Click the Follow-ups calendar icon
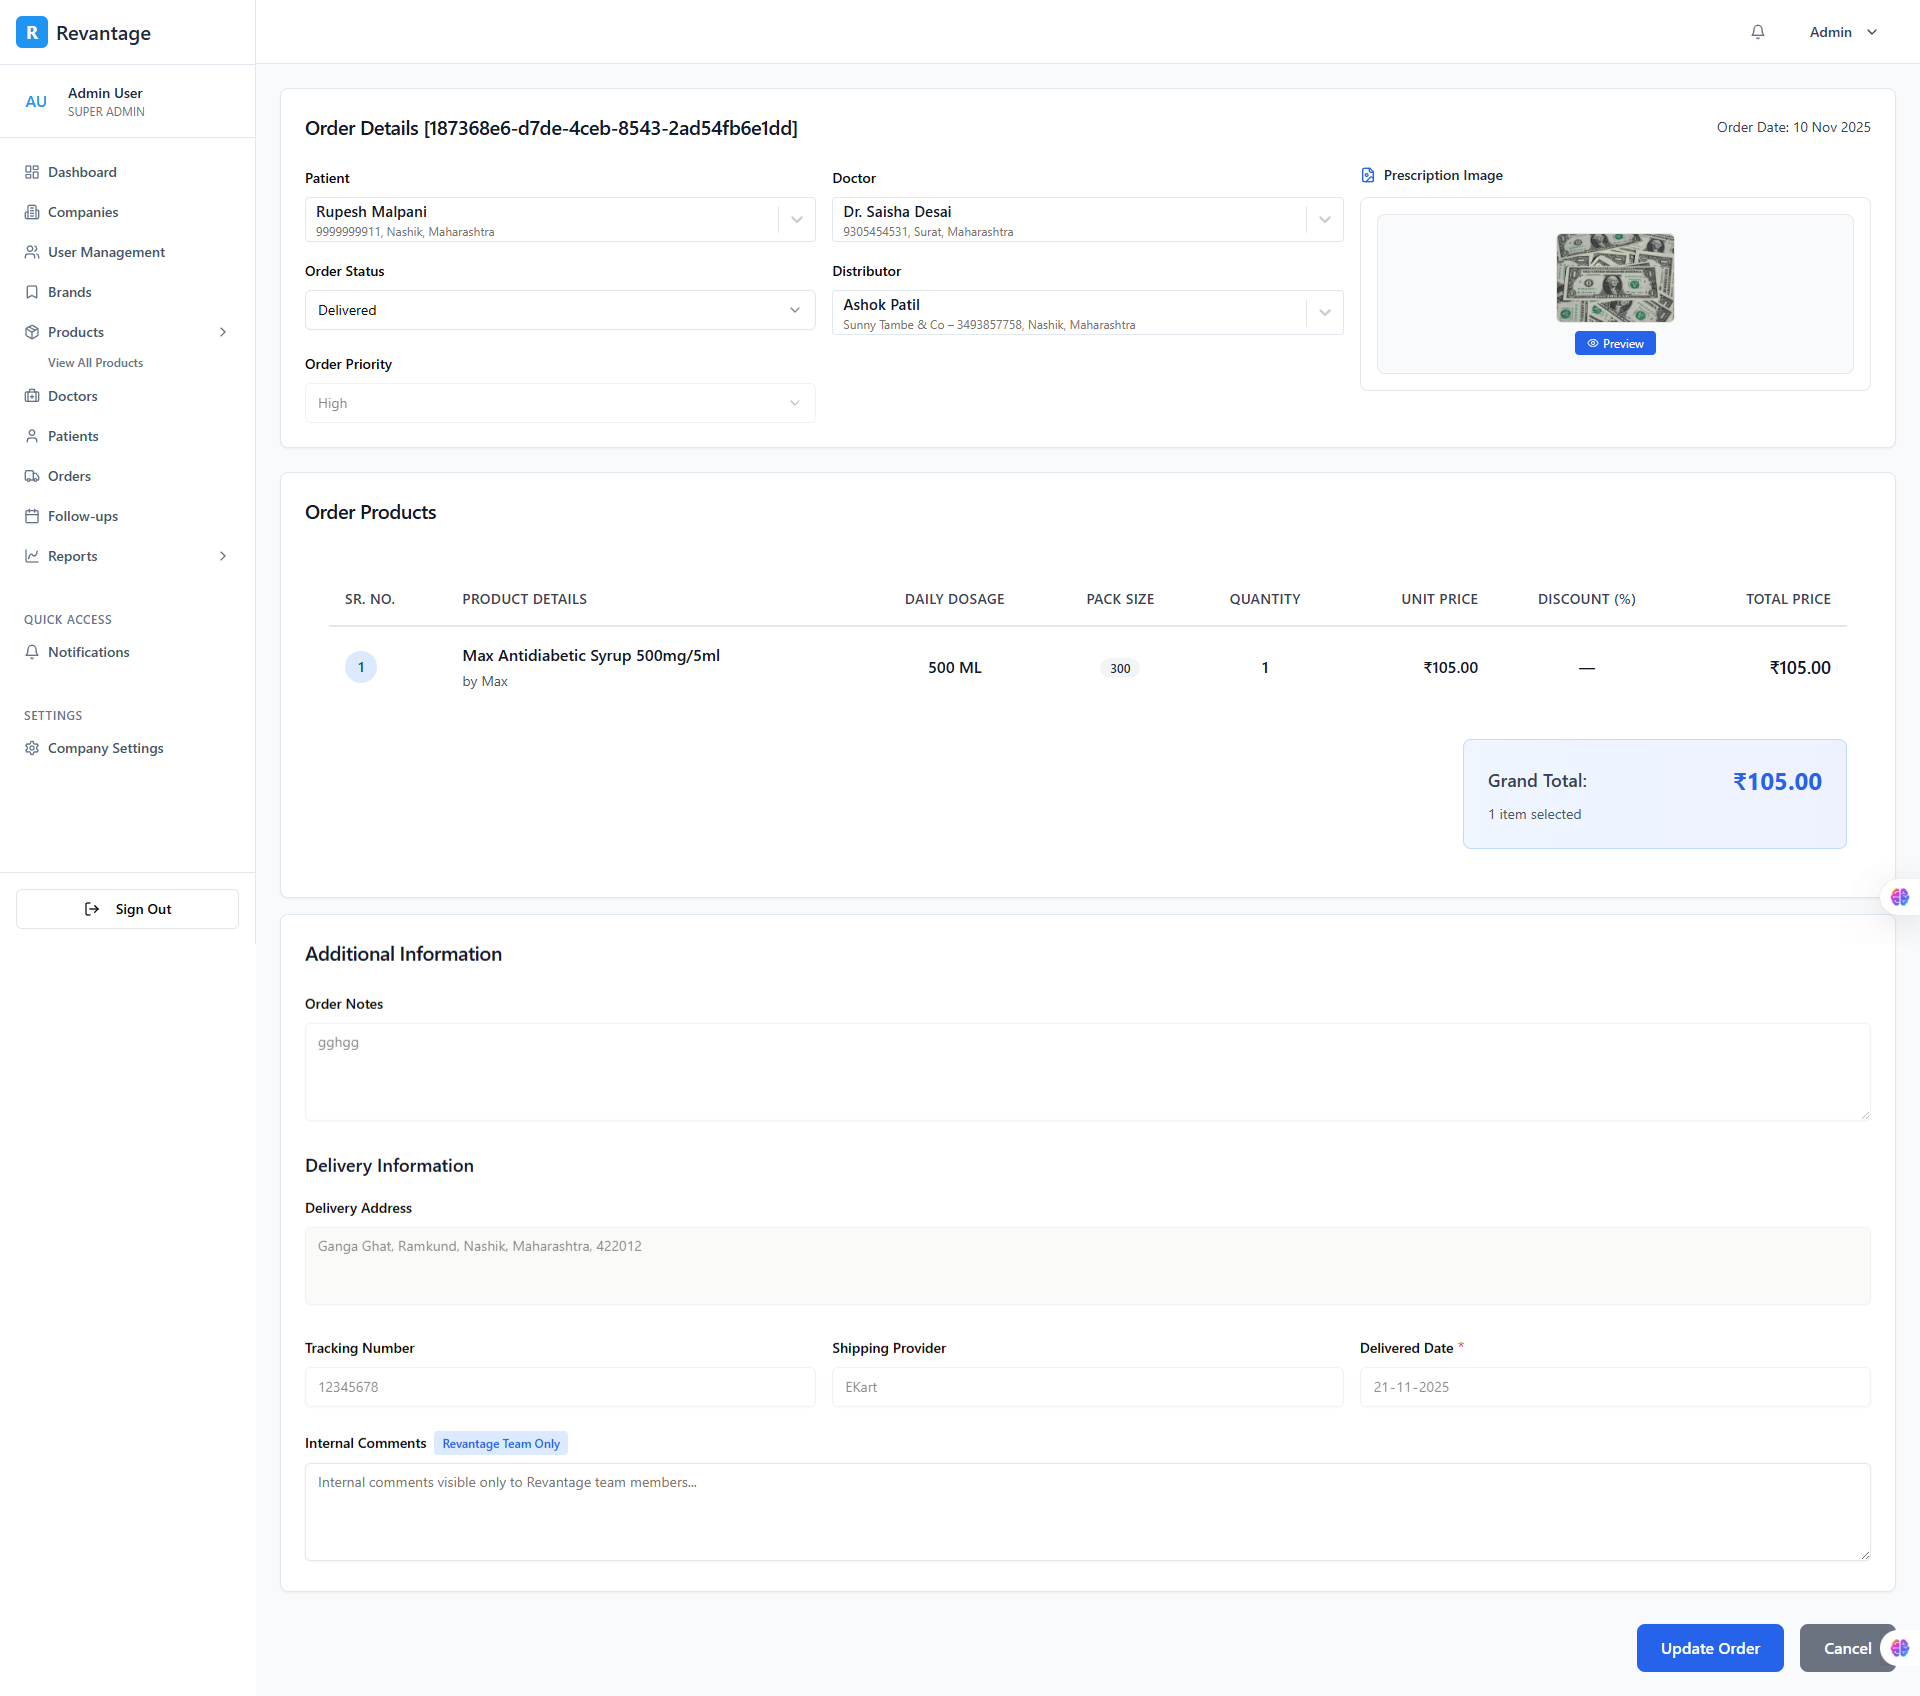1920x1696 pixels. pos(32,516)
